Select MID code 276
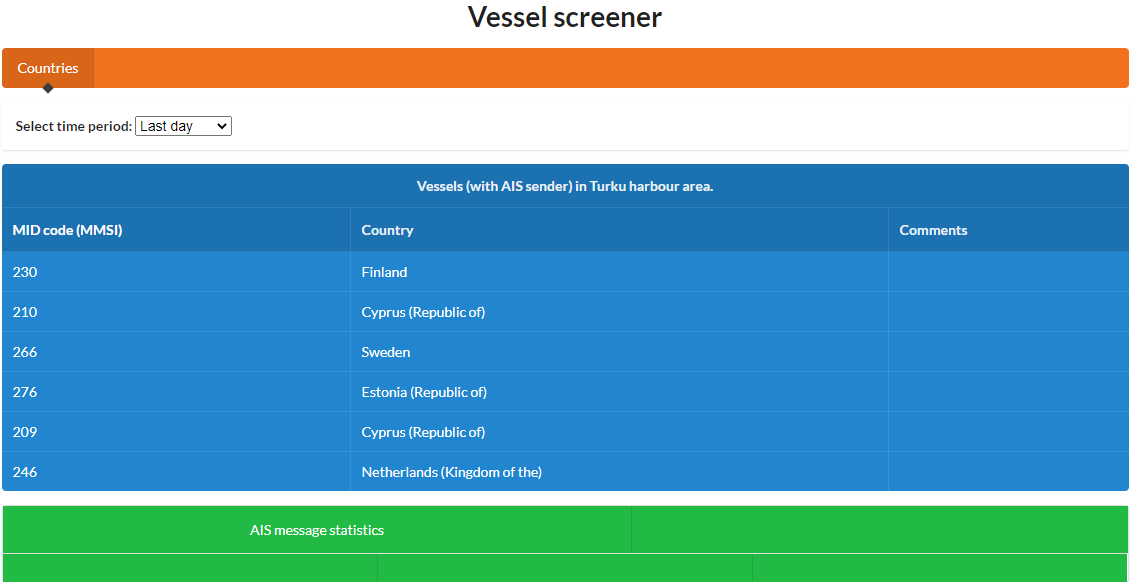This screenshot has height=582, width=1132. [24, 392]
